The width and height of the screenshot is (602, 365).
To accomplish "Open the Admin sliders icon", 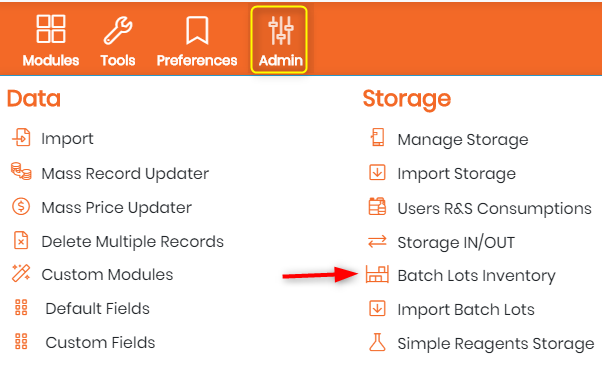I will tap(281, 30).
